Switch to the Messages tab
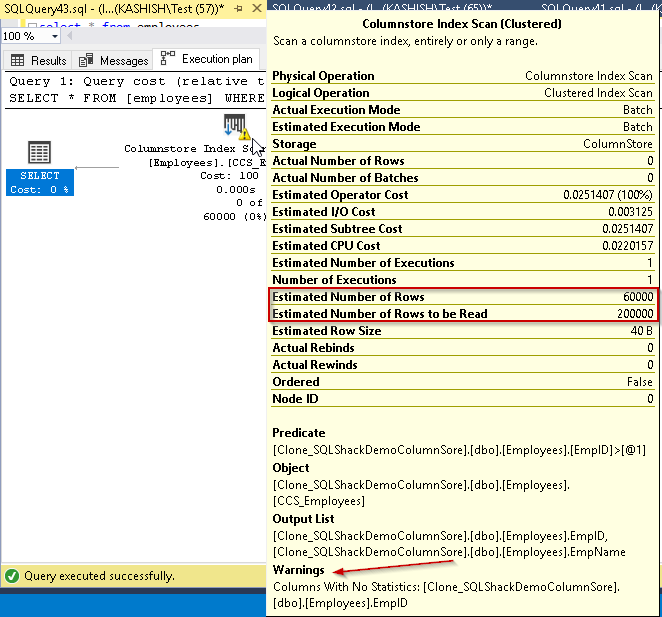The height and width of the screenshot is (617, 662). point(114,60)
